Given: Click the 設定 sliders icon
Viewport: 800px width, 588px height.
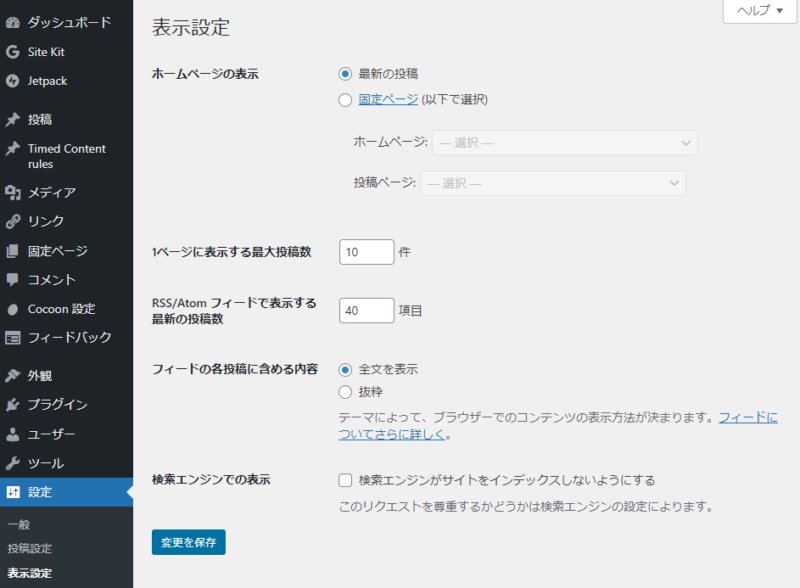Looking at the screenshot, I should (13, 492).
